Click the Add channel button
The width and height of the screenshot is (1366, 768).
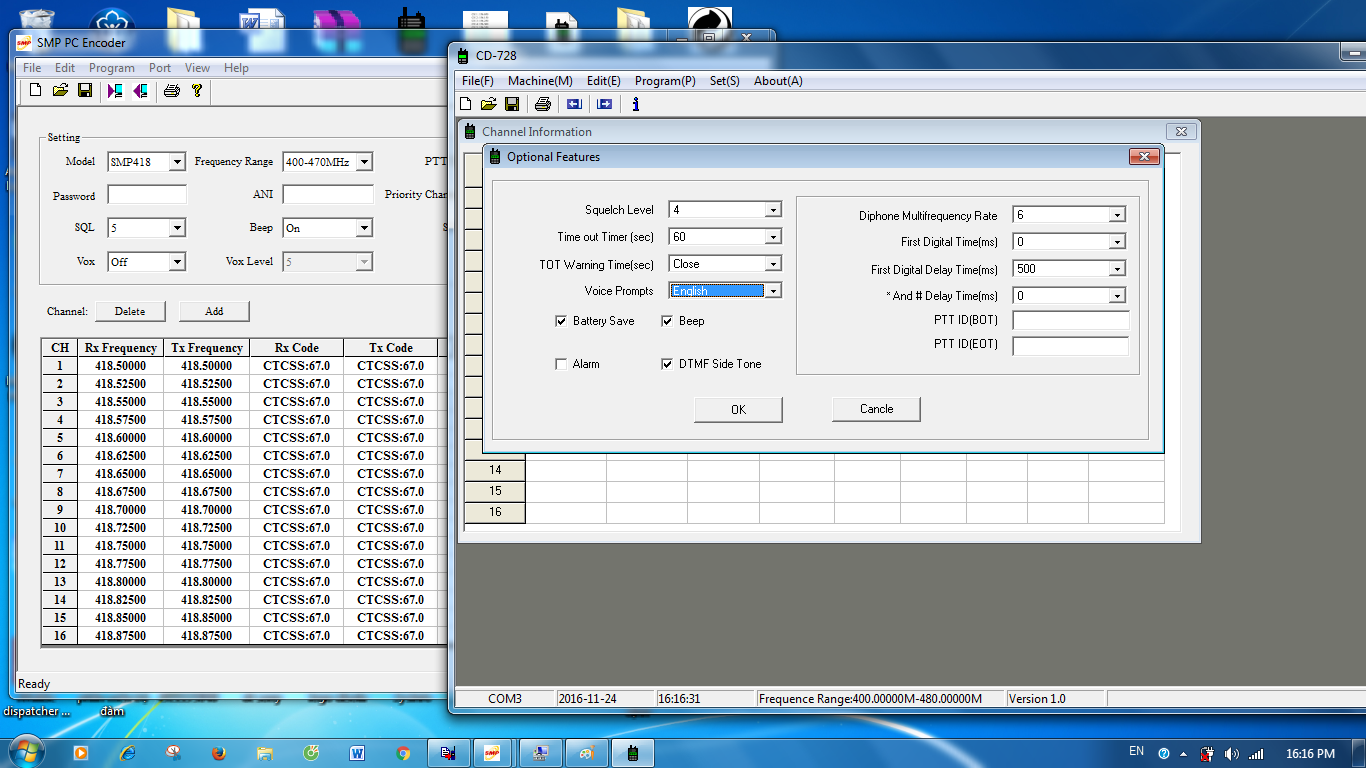point(214,311)
